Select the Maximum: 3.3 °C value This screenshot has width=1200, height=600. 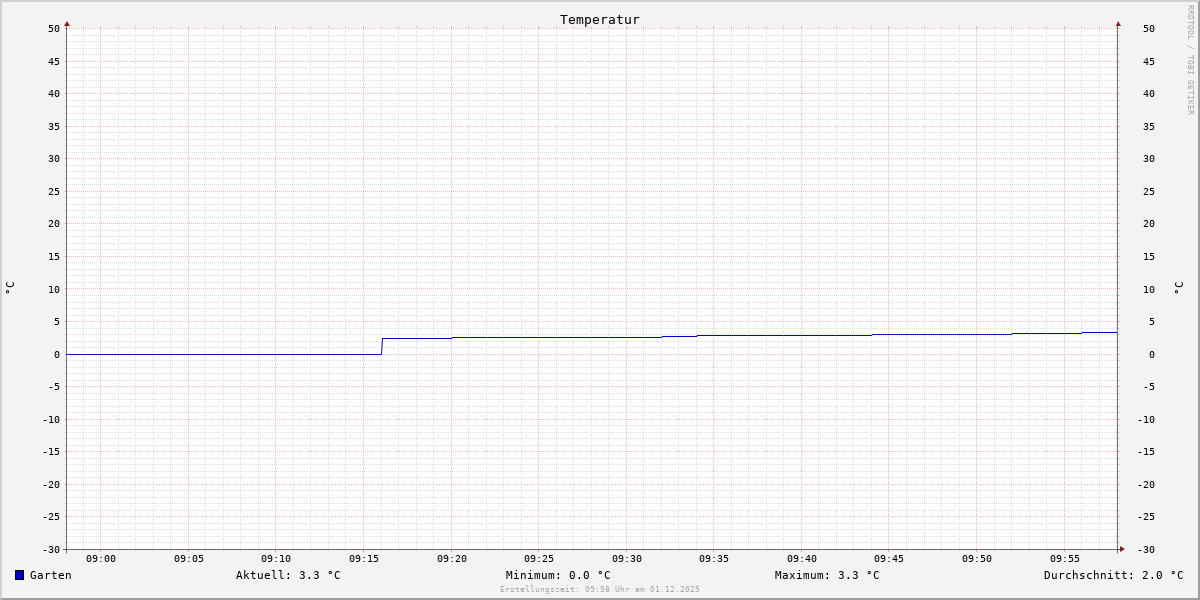827,575
